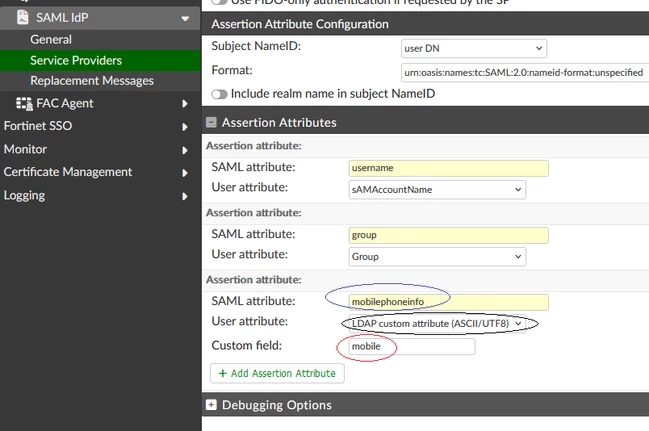This screenshot has width=649, height=431.
Task: Open the Monitor menu
Action: pos(25,149)
